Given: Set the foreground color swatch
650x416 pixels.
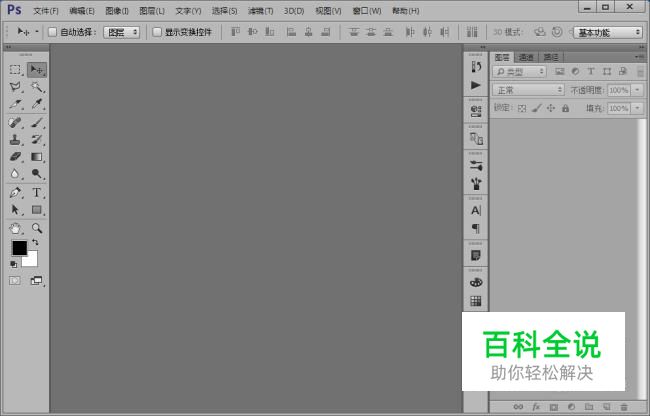Looking at the screenshot, I should pos(18,247).
